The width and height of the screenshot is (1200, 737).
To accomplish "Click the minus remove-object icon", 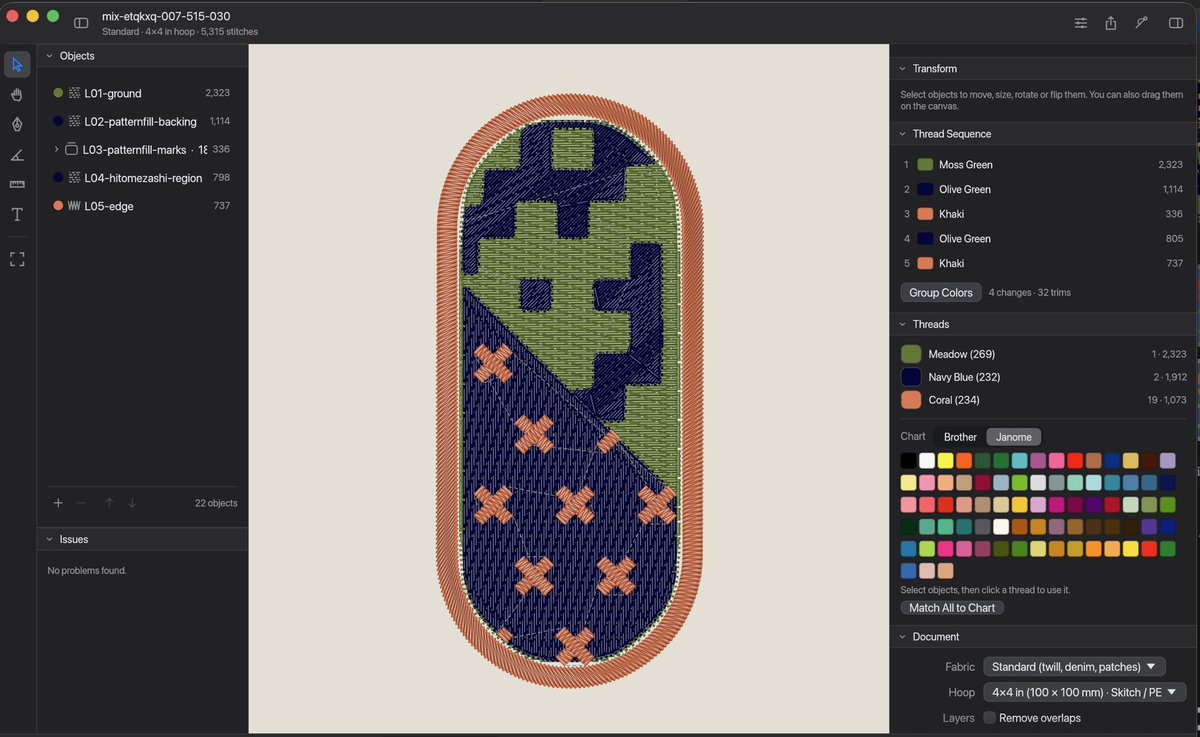I will (x=81, y=503).
